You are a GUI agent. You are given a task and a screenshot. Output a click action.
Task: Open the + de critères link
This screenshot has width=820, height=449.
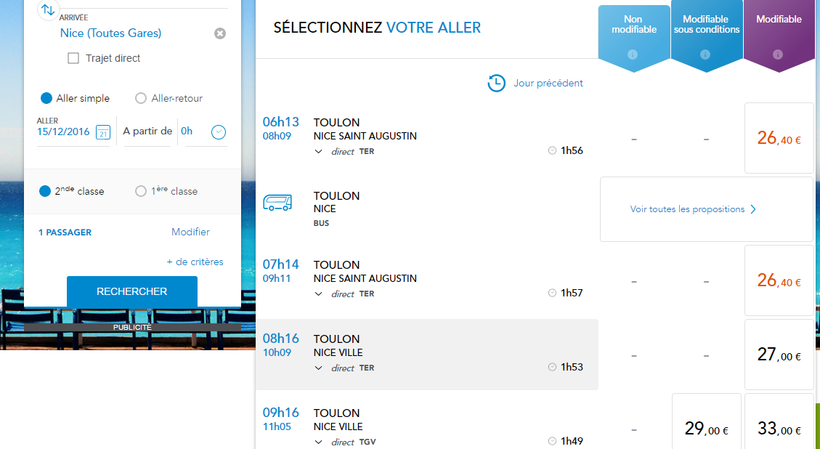(194, 262)
